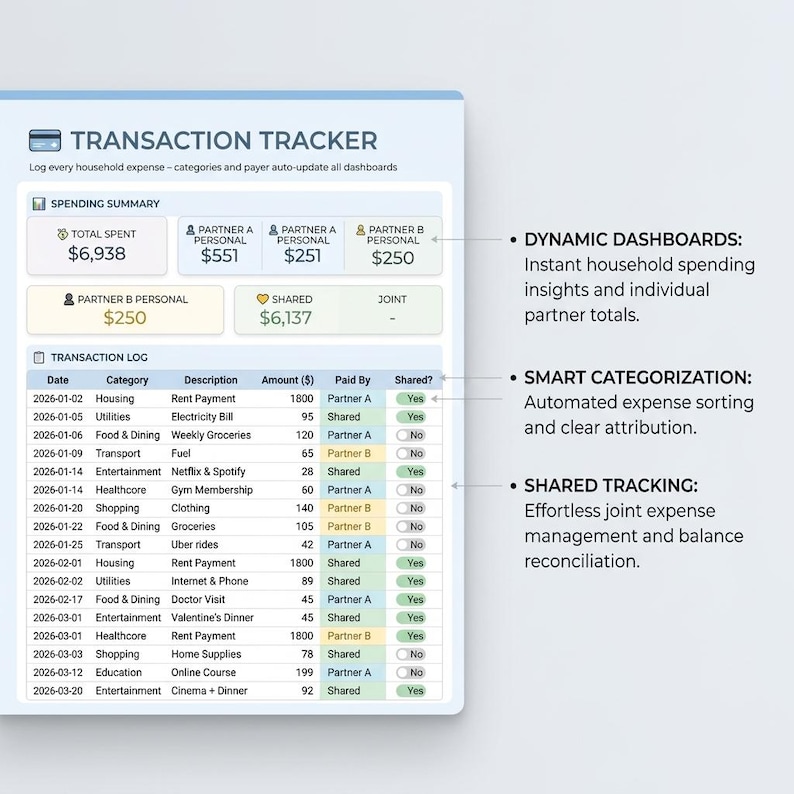Click the Joint value dash
Image resolution: width=794 pixels, height=794 pixels.
(392, 318)
